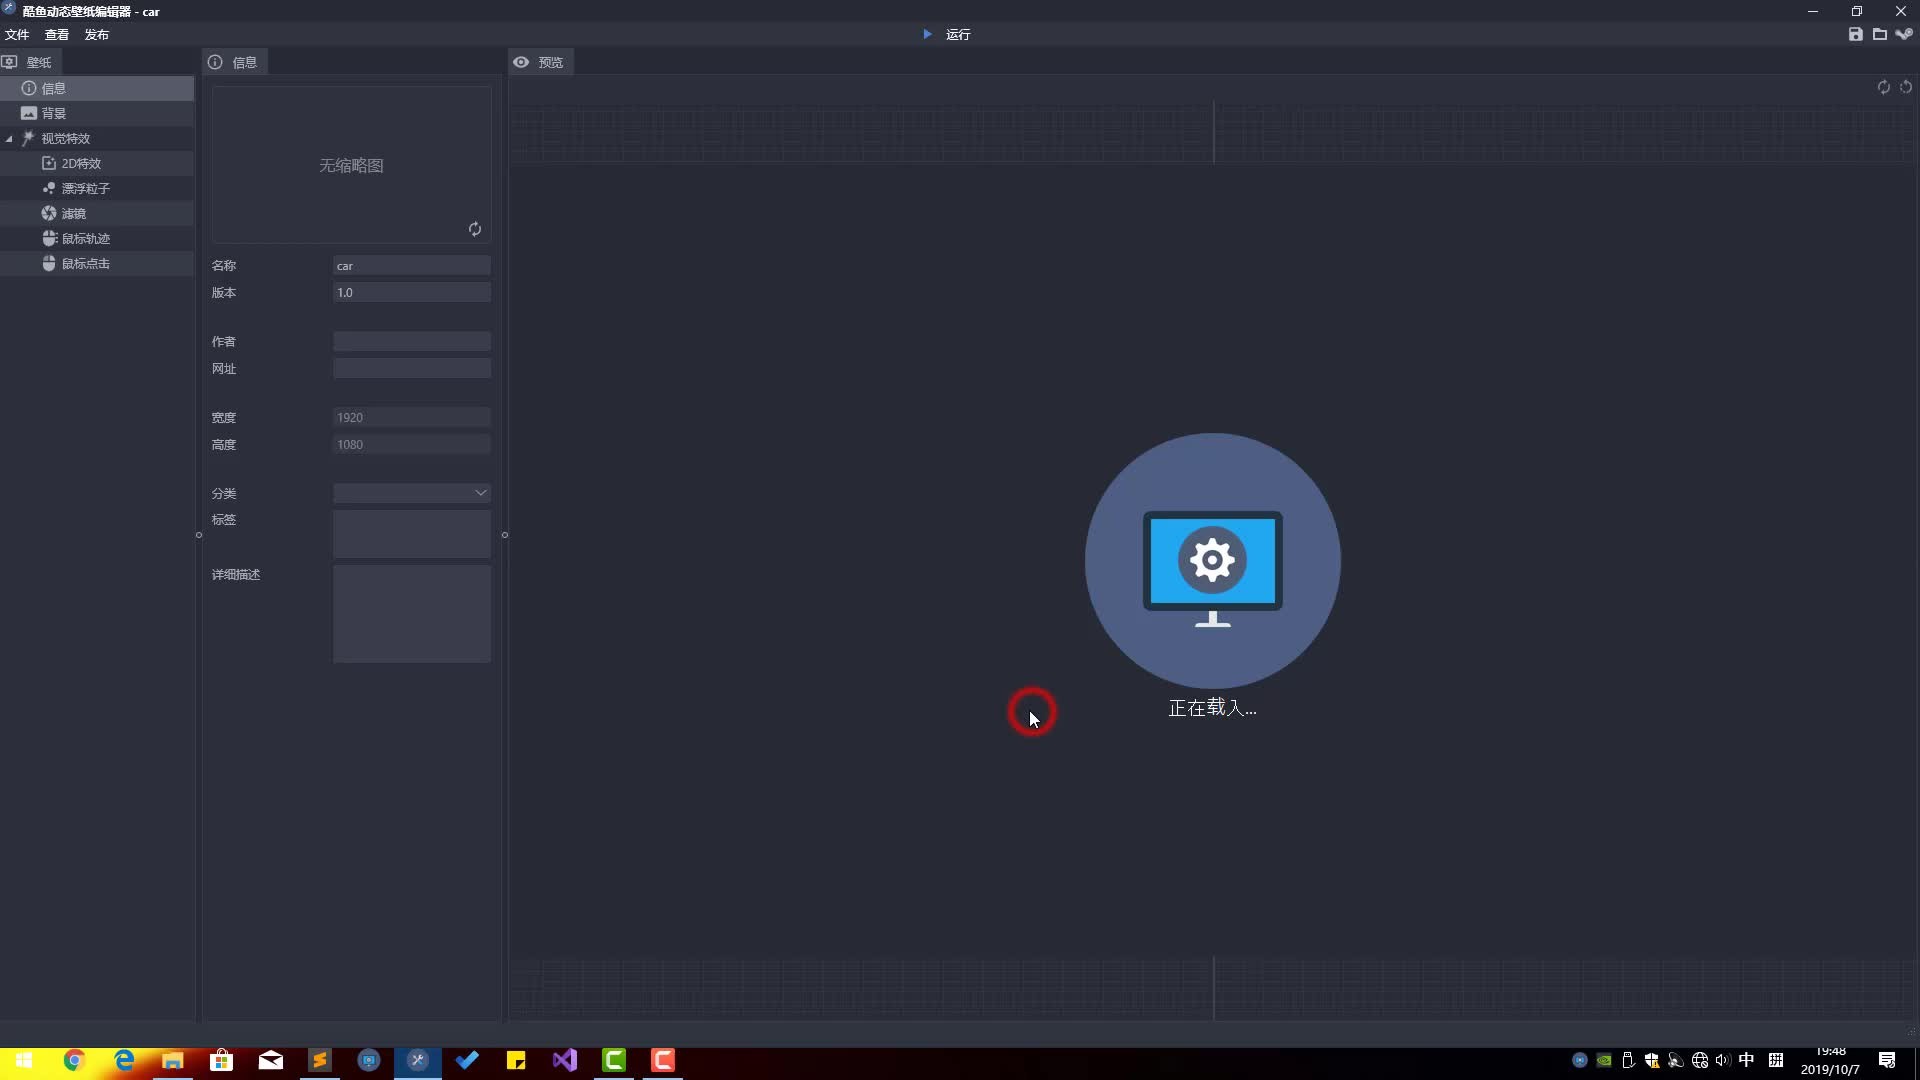Refresh the thumbnail with circular arrow icon

[475, 229]
